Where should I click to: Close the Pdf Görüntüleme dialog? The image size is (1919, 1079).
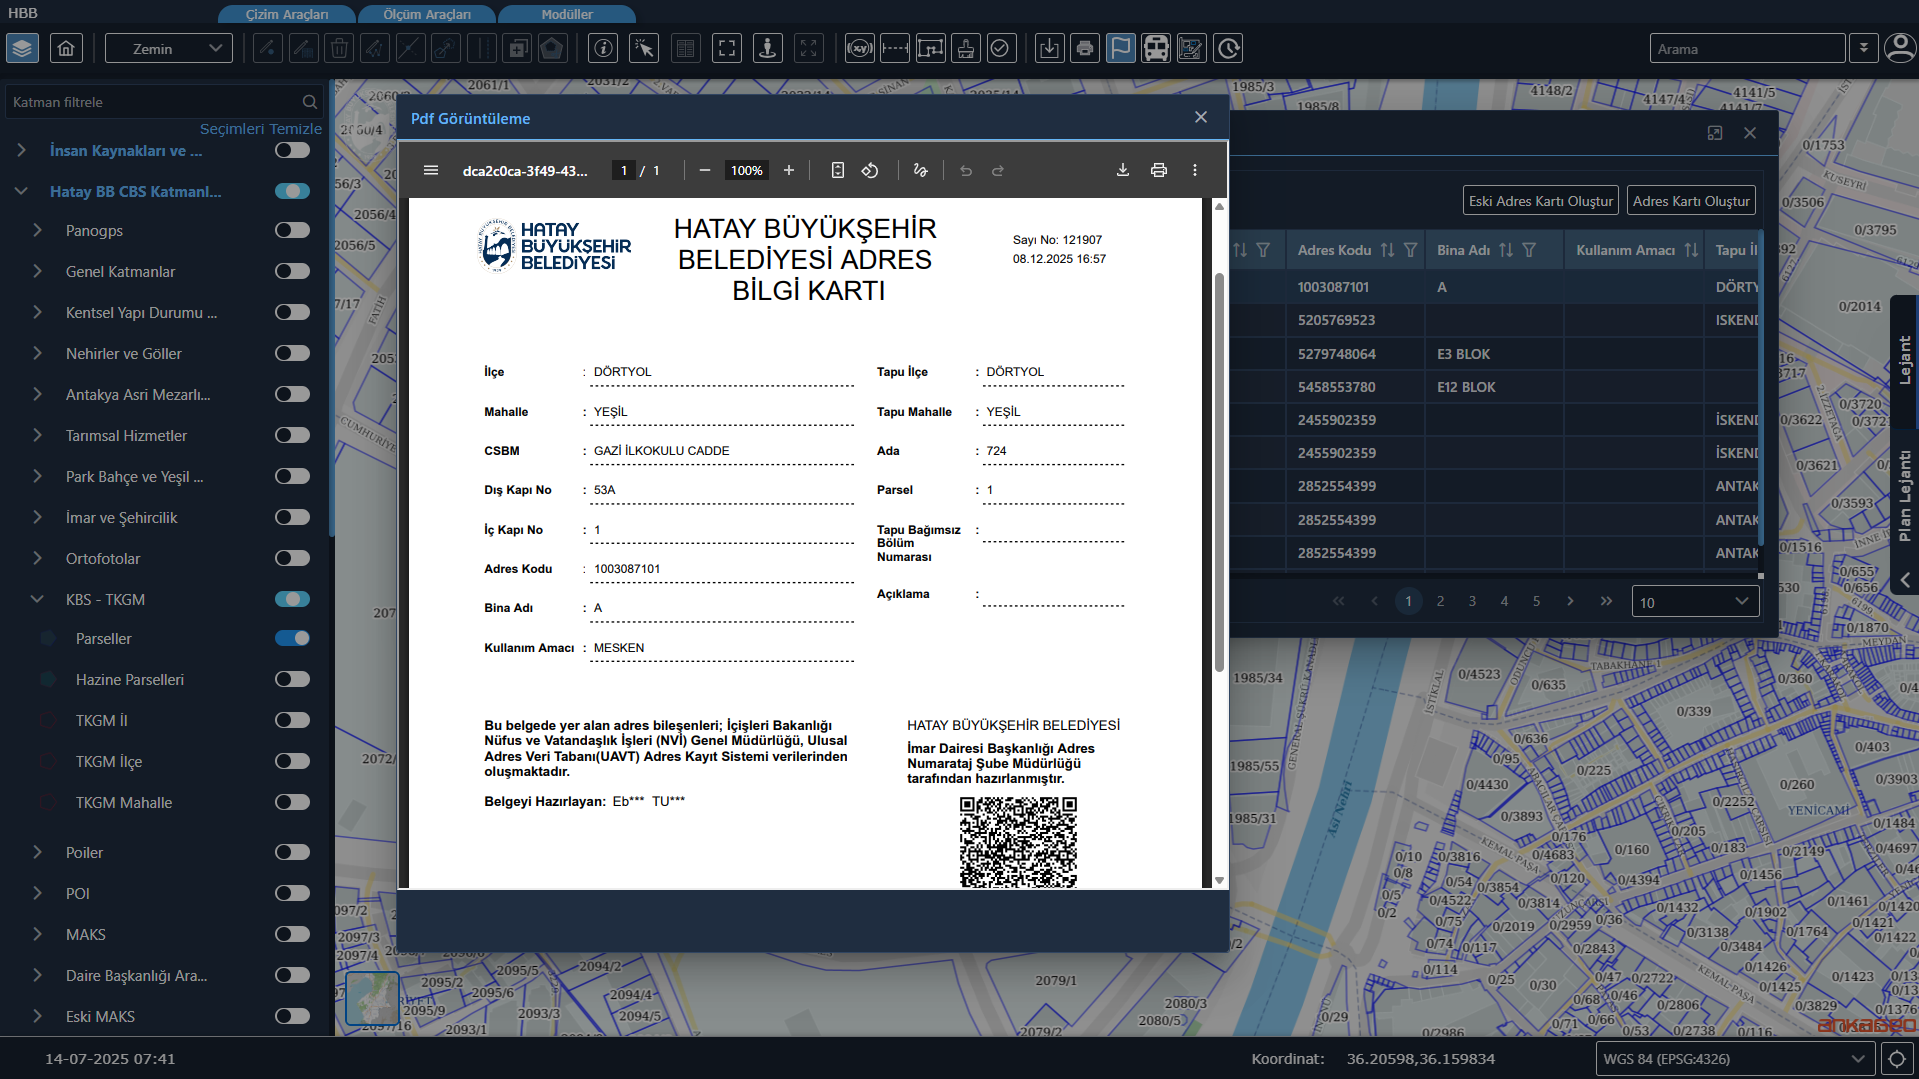click(1201, 117)
